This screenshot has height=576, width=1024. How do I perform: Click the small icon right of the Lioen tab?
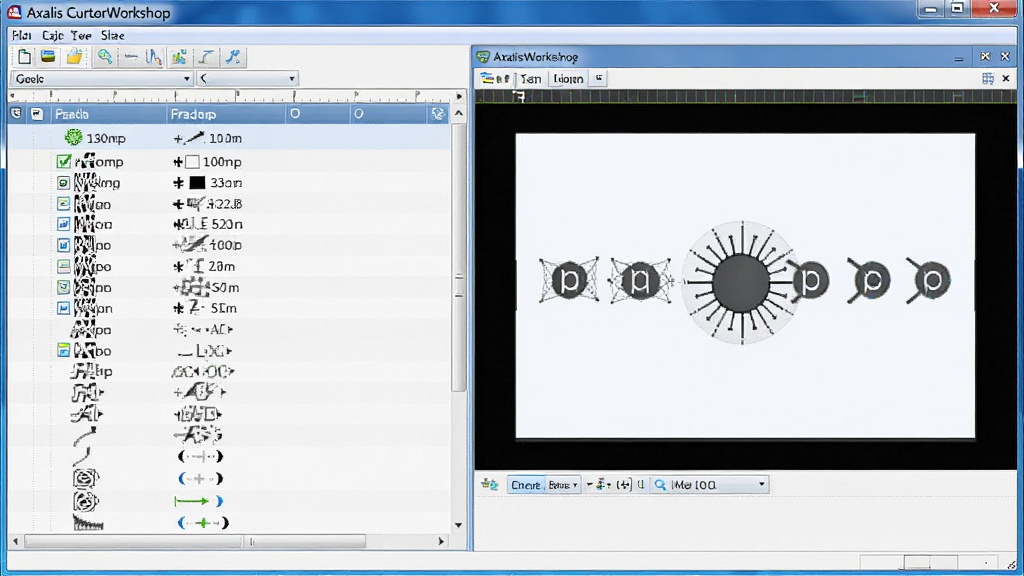pos(598,78)
